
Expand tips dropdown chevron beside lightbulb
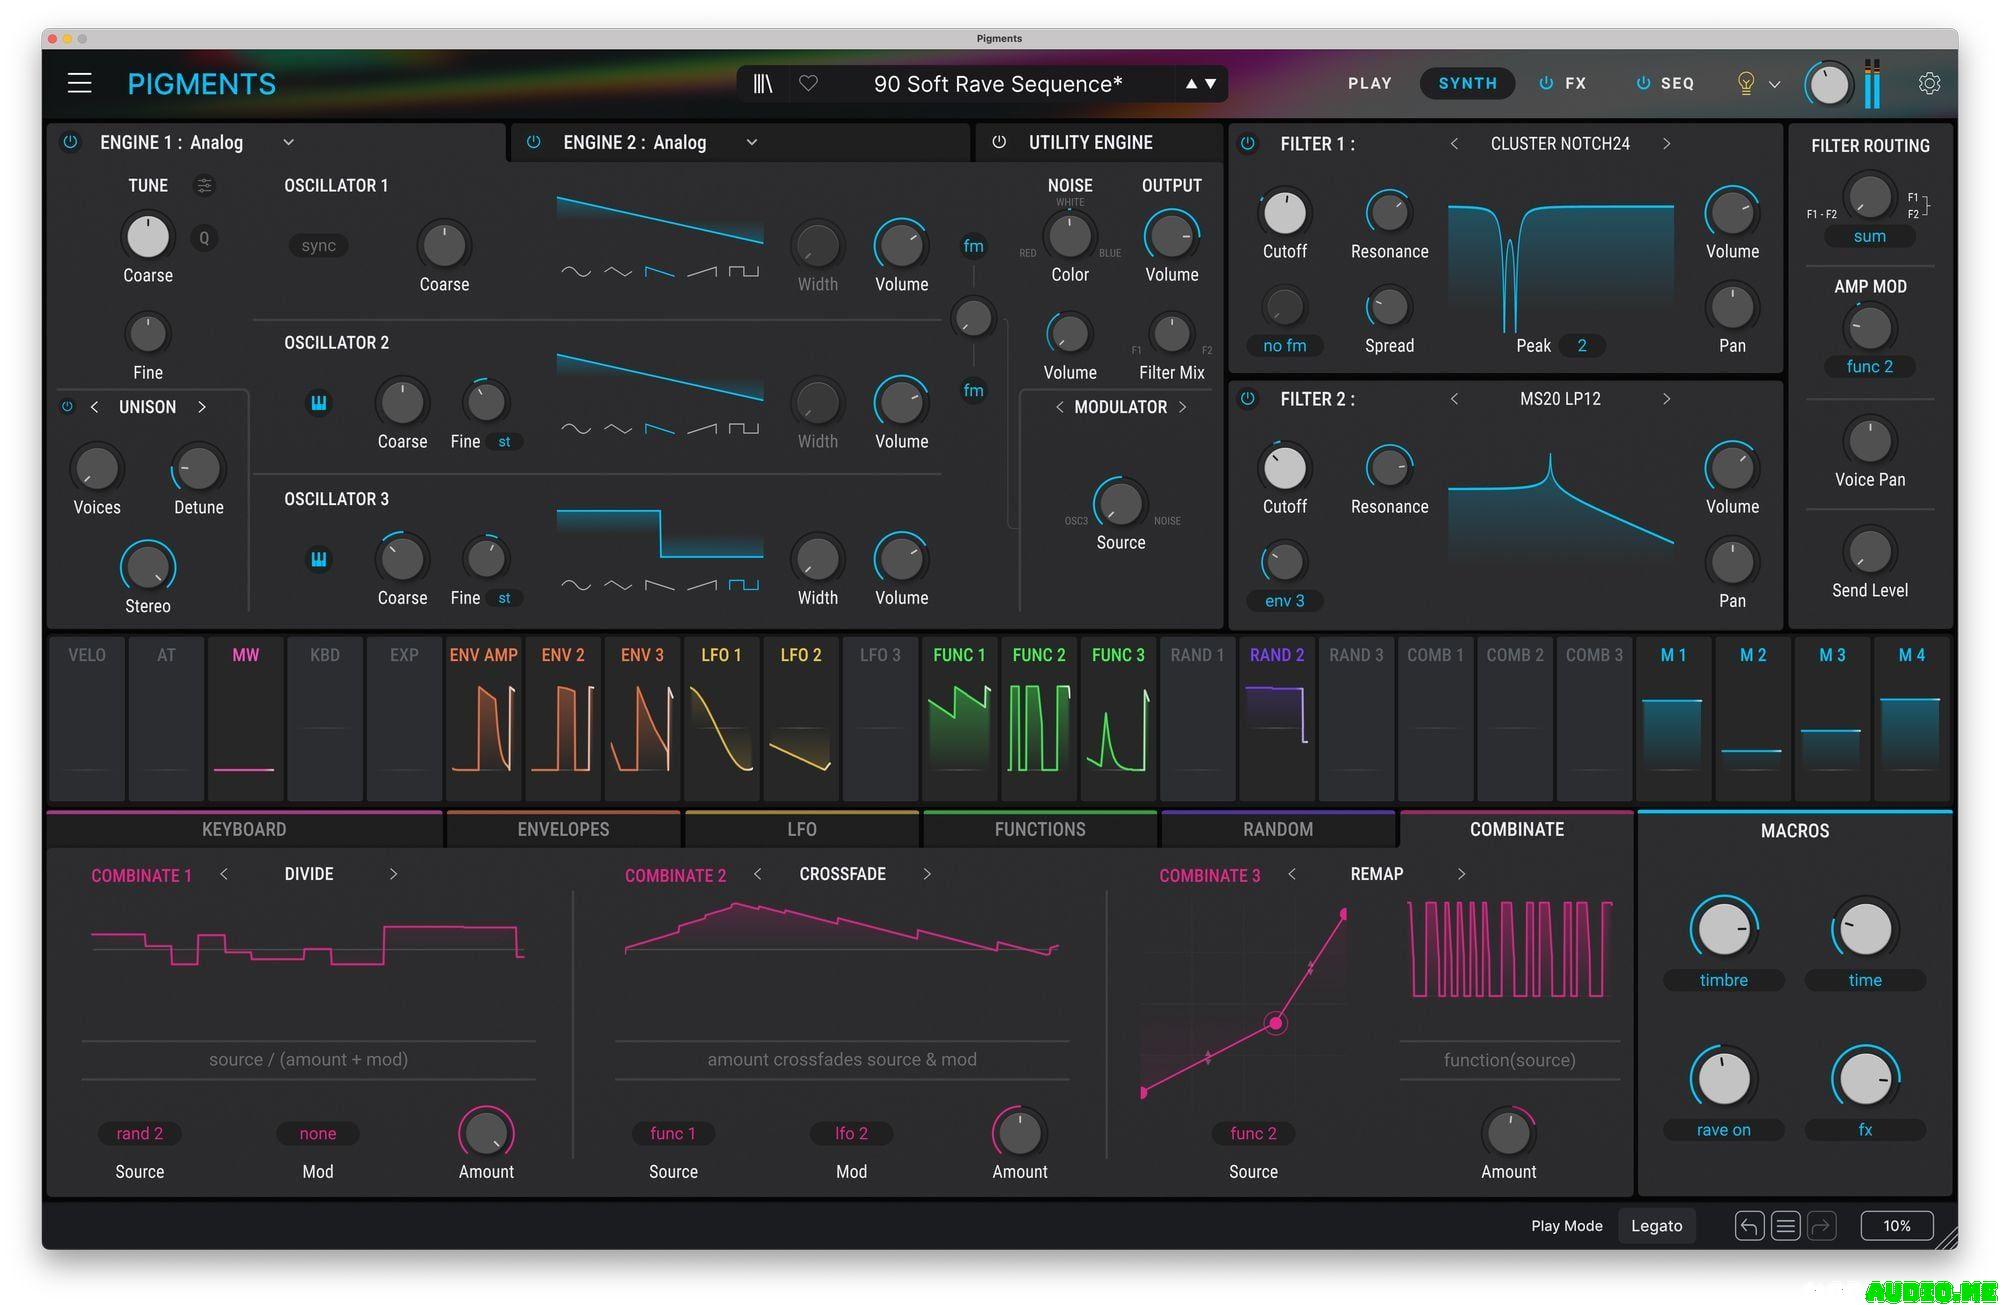(x=1775, y=84)
